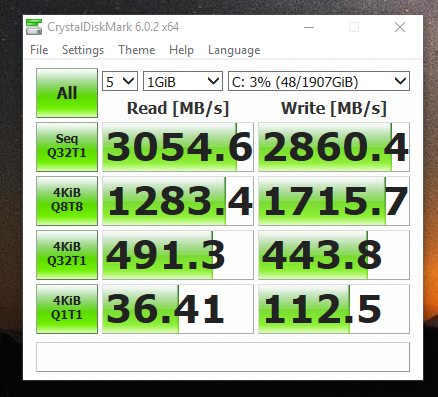Close the CrystalDiskMark window
This screenshot has height=397, width=438.
tap(400, 27)
